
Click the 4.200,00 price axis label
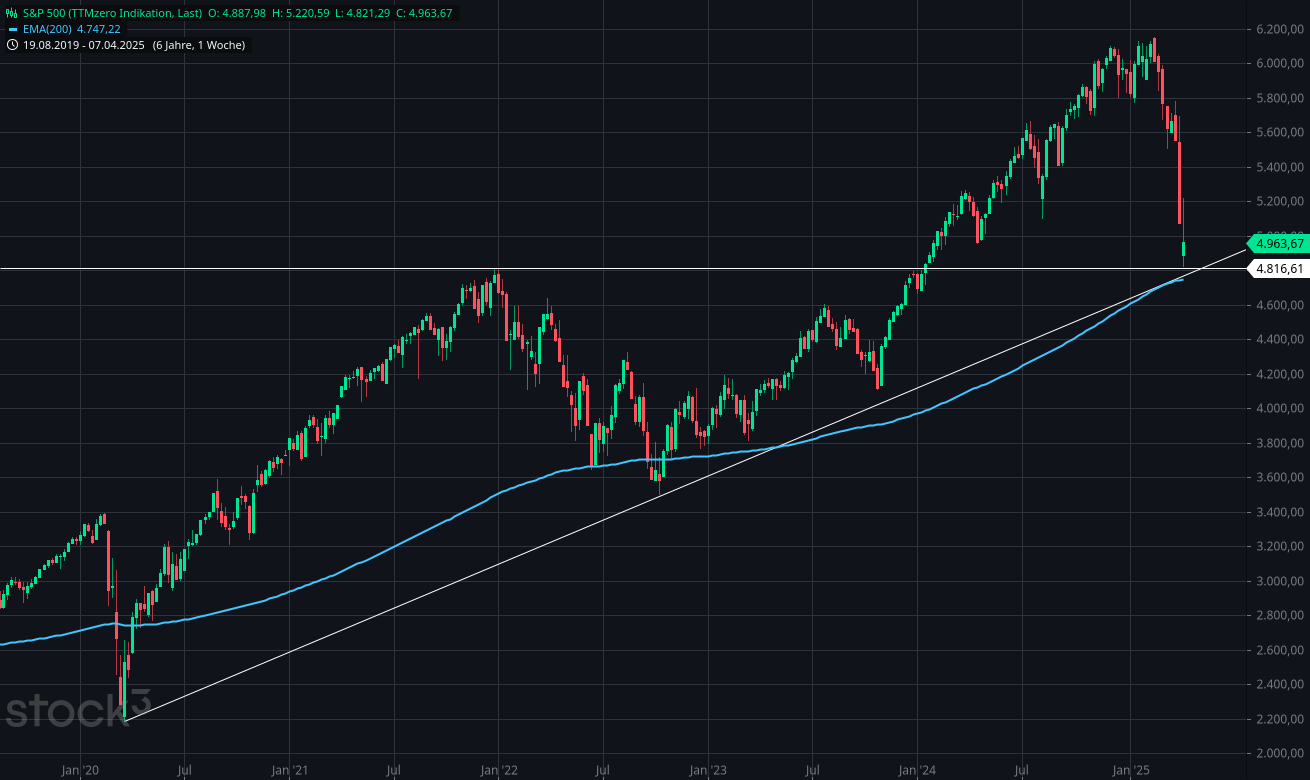pos(1281,374)
